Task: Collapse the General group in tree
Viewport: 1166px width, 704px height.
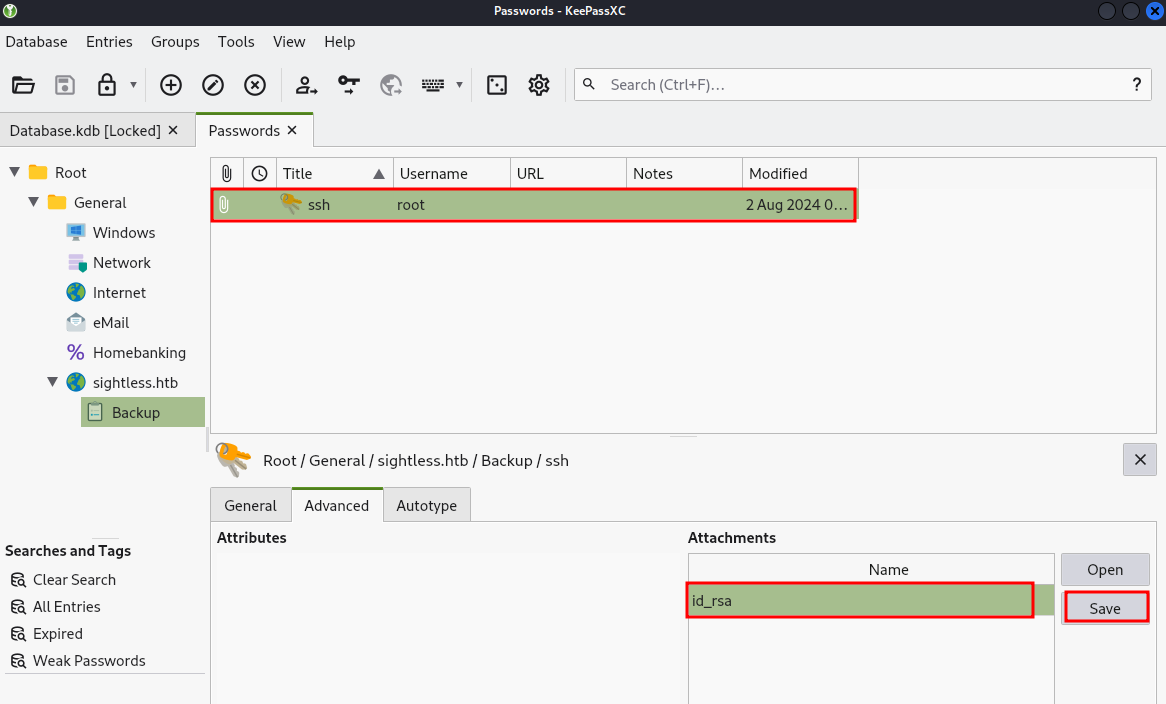Action: tap(34, 202)
